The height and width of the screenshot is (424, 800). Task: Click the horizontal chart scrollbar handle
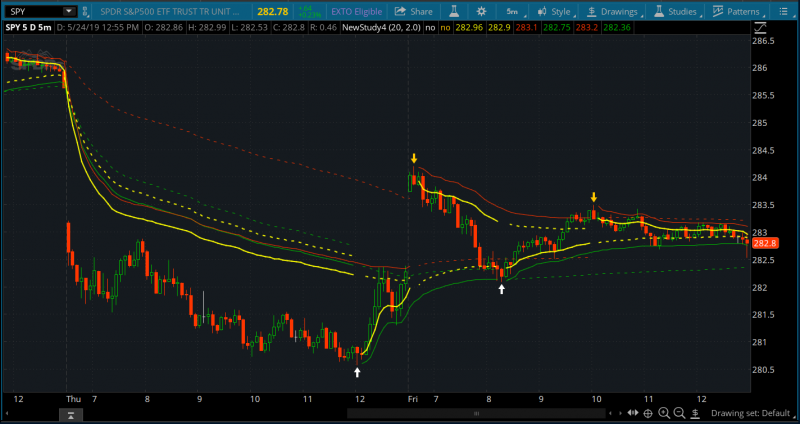pyautogui.click(x=478, y=412)
